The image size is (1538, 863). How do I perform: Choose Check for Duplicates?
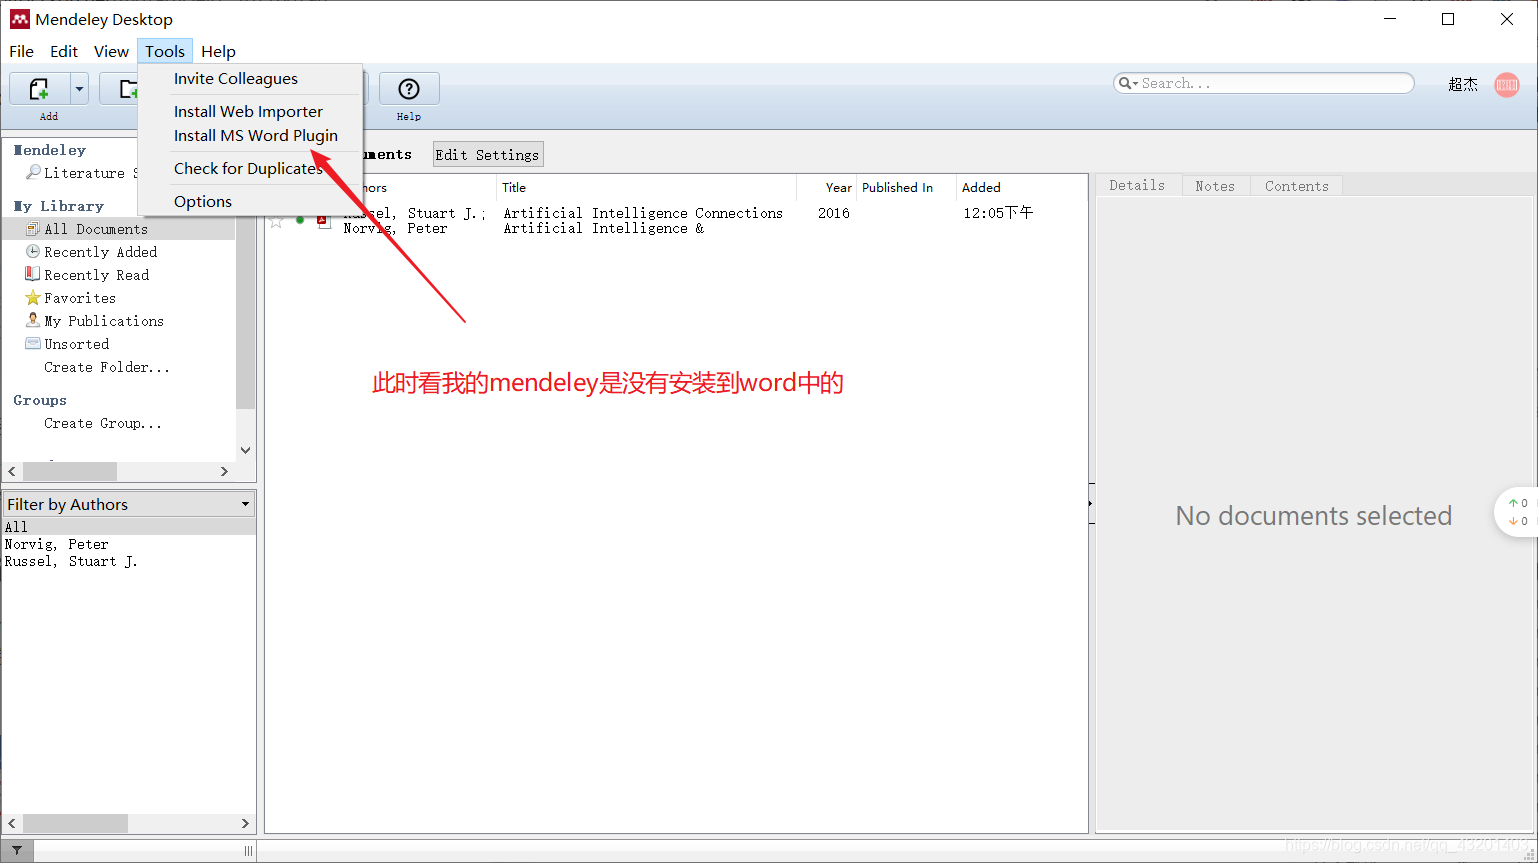coord(250,169)
